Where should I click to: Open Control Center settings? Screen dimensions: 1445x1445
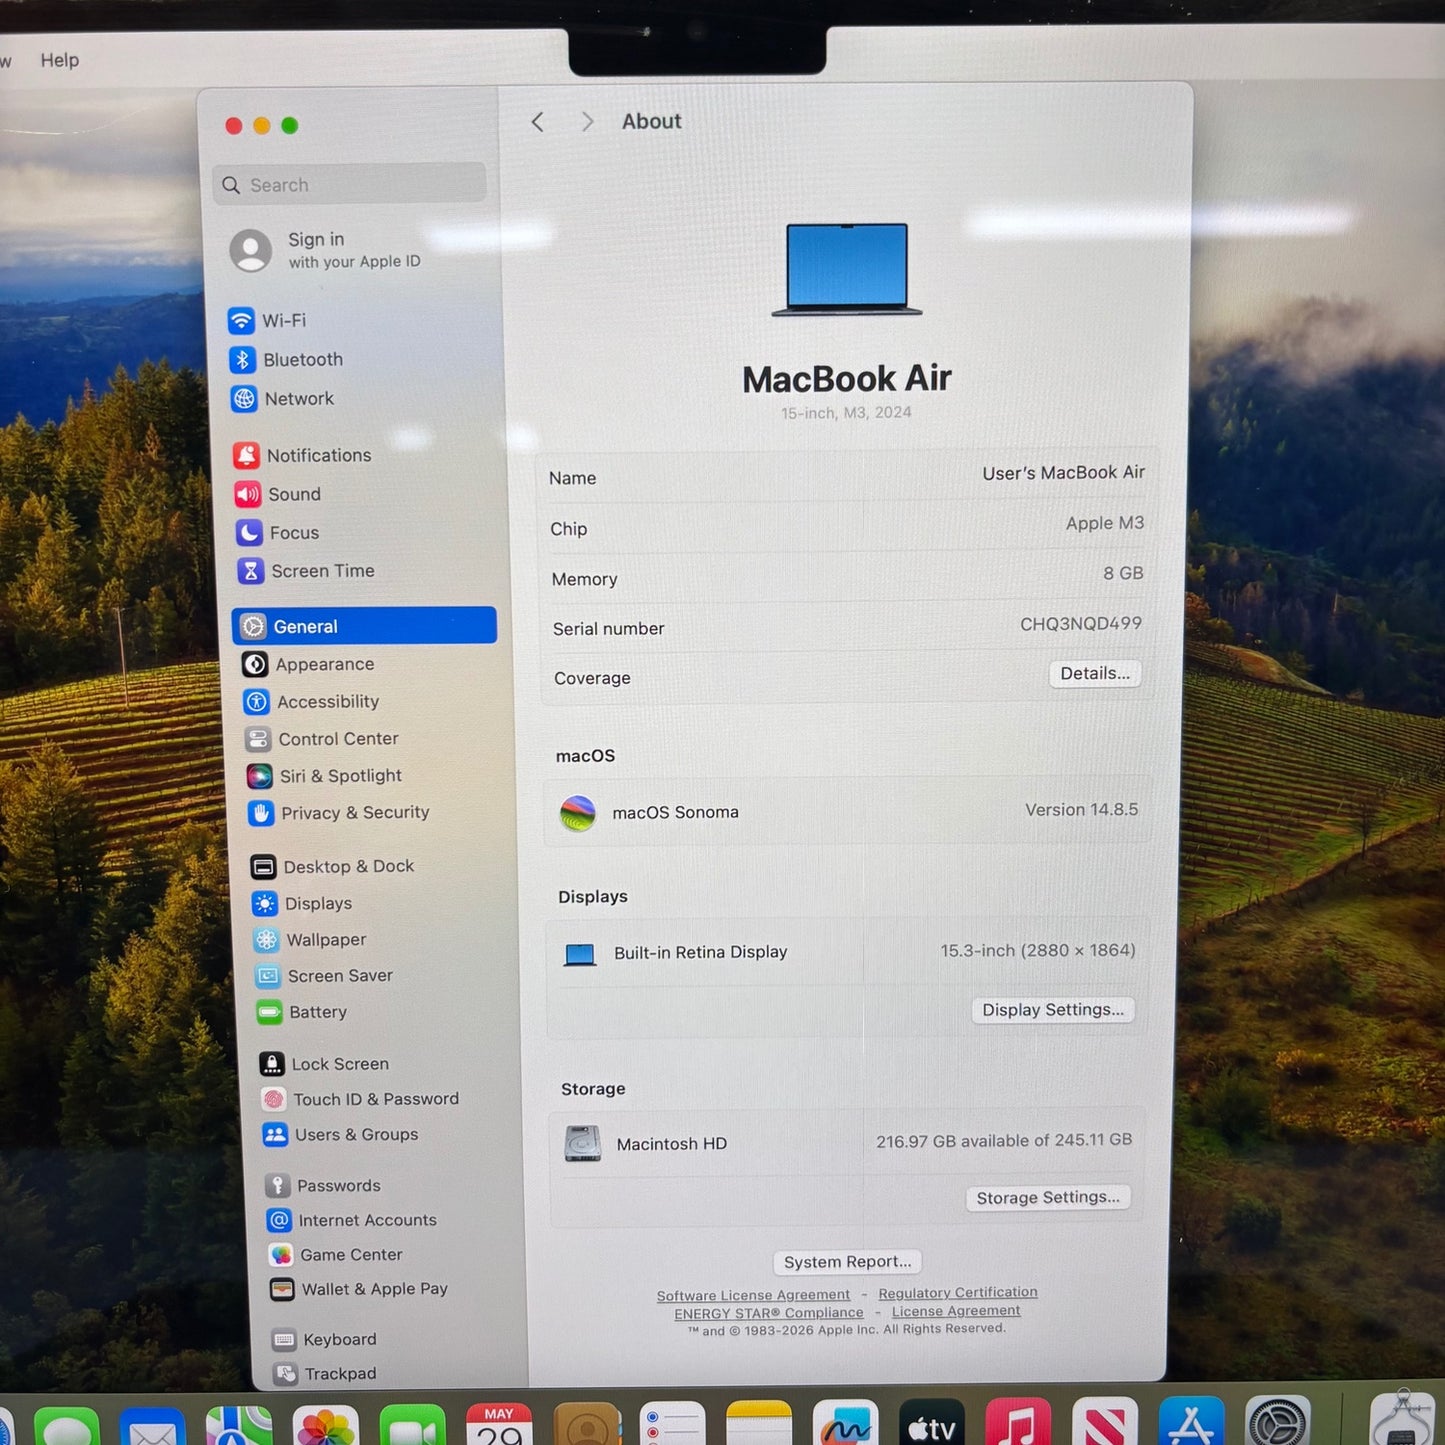[322, 739]
